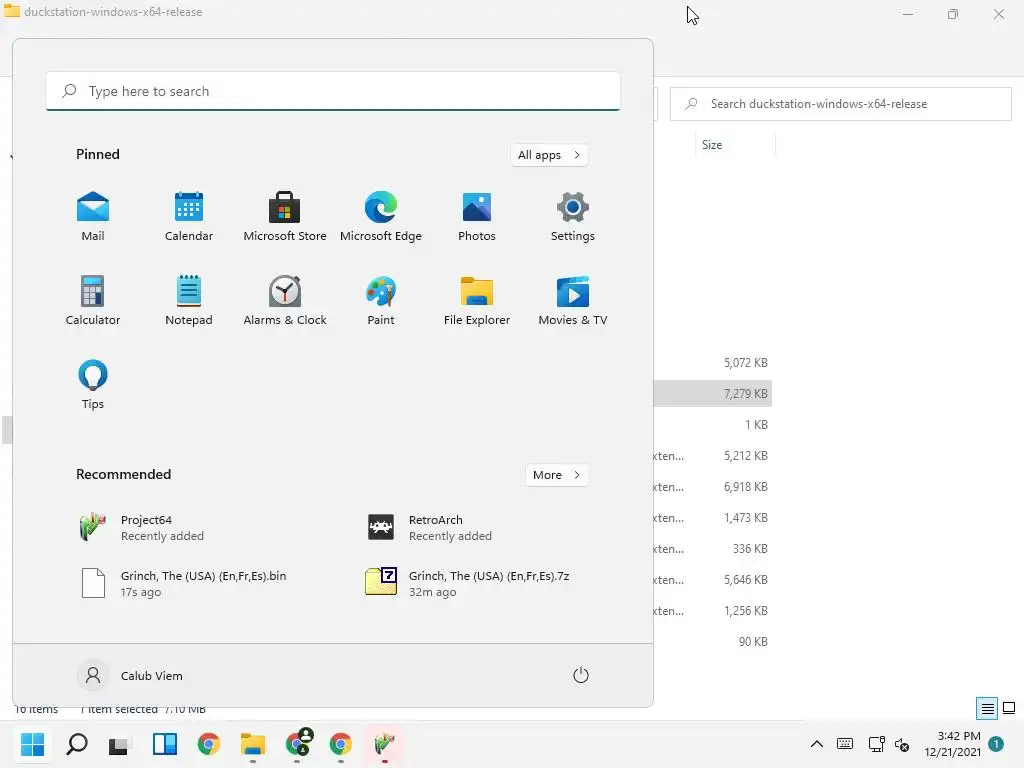The width and height of the screenshot is (1024, 768).
Task: Open the Photos app
Action: (477, 217)
